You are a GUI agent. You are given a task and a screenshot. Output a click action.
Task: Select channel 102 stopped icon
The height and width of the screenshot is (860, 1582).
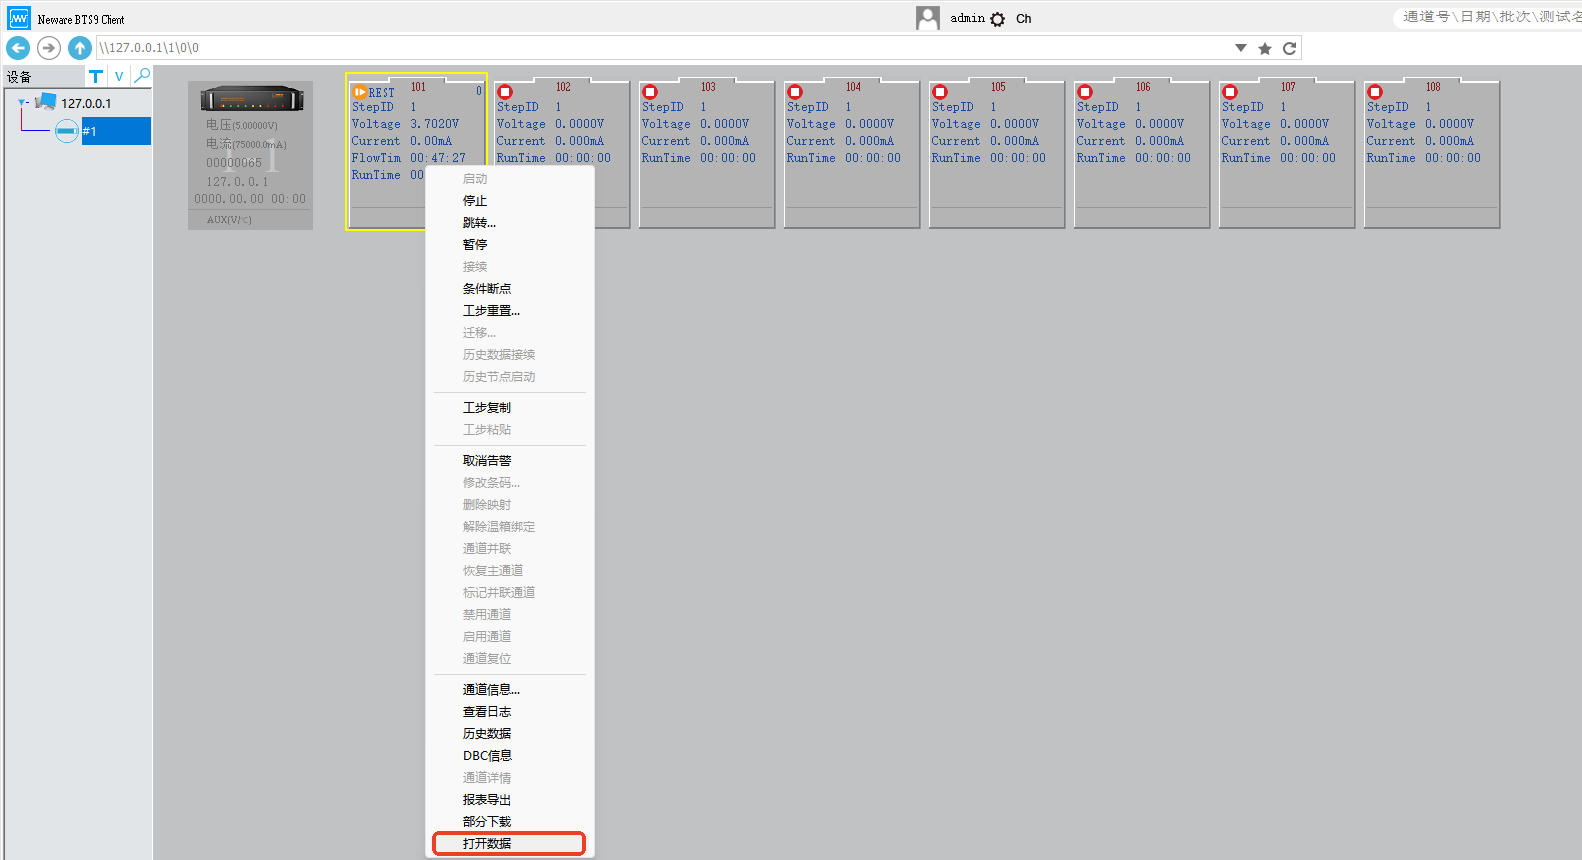(x=504, y=92)
